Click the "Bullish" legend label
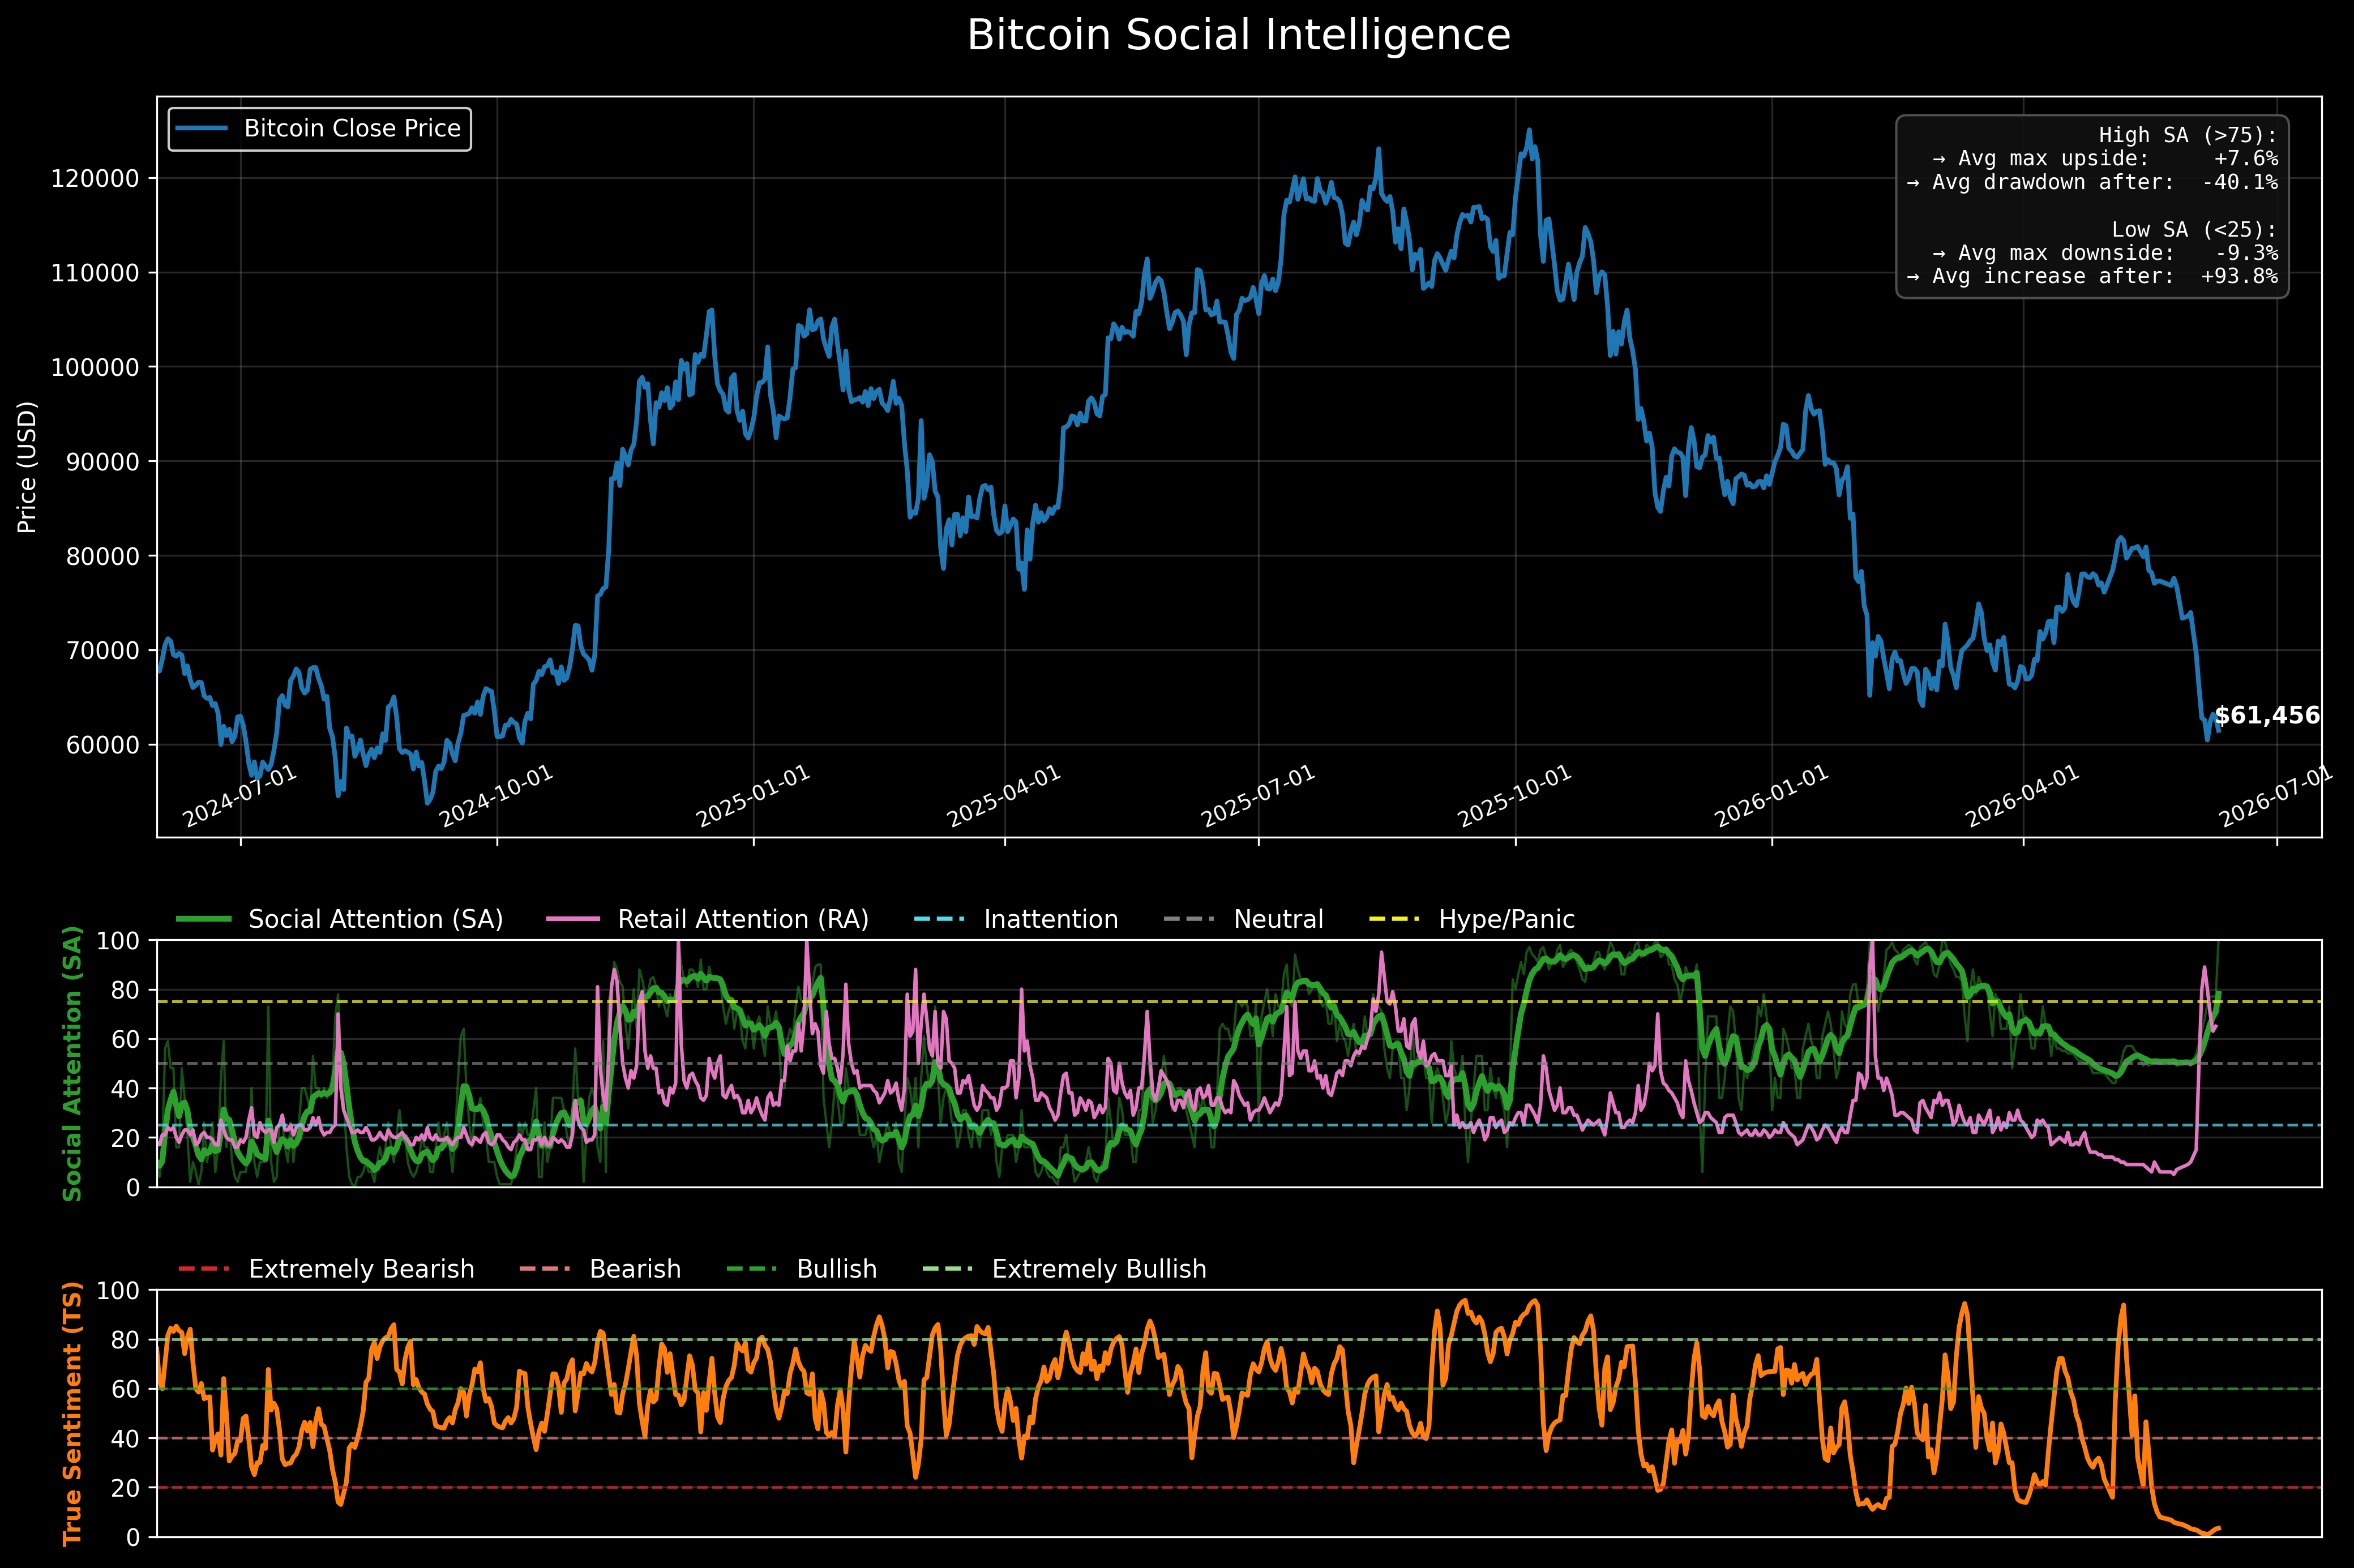The height and width of the screenshot is (1568, 2354). point(837,1270)
